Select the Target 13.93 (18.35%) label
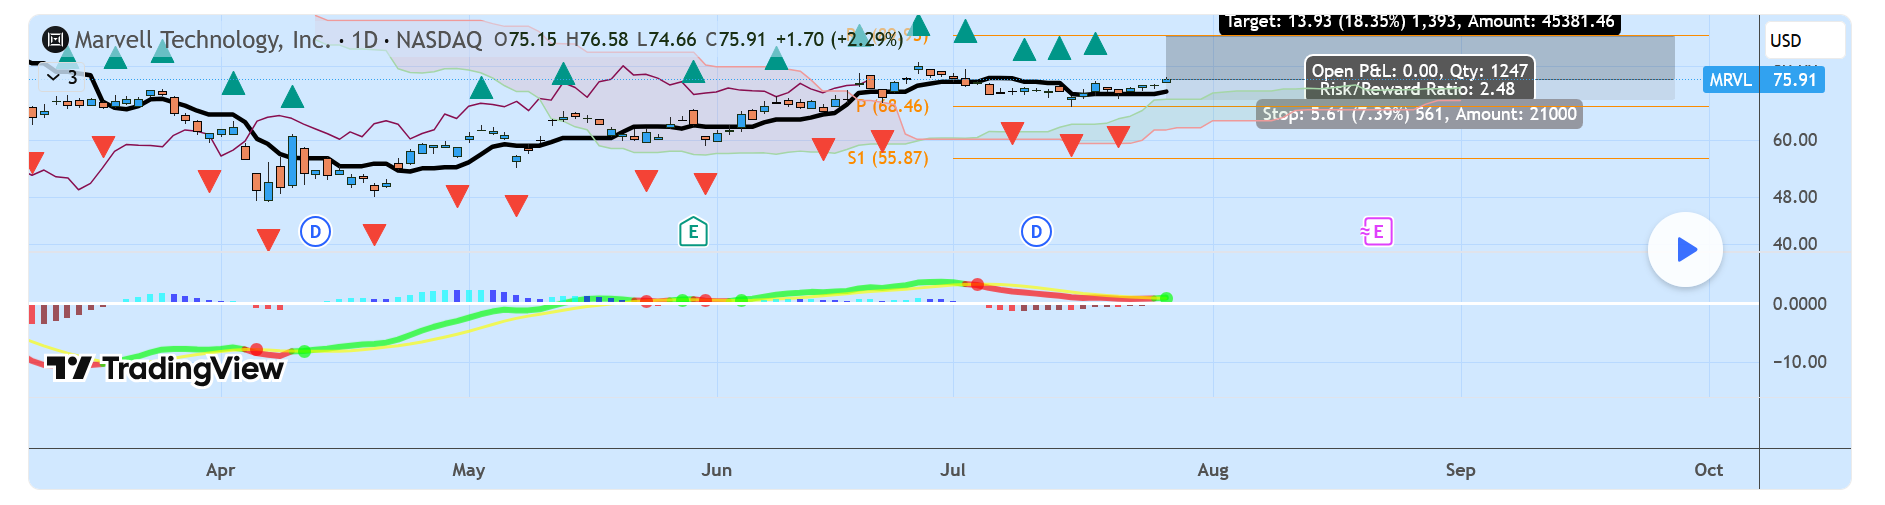1885x505 pixels. click(x=1419, y=22)
